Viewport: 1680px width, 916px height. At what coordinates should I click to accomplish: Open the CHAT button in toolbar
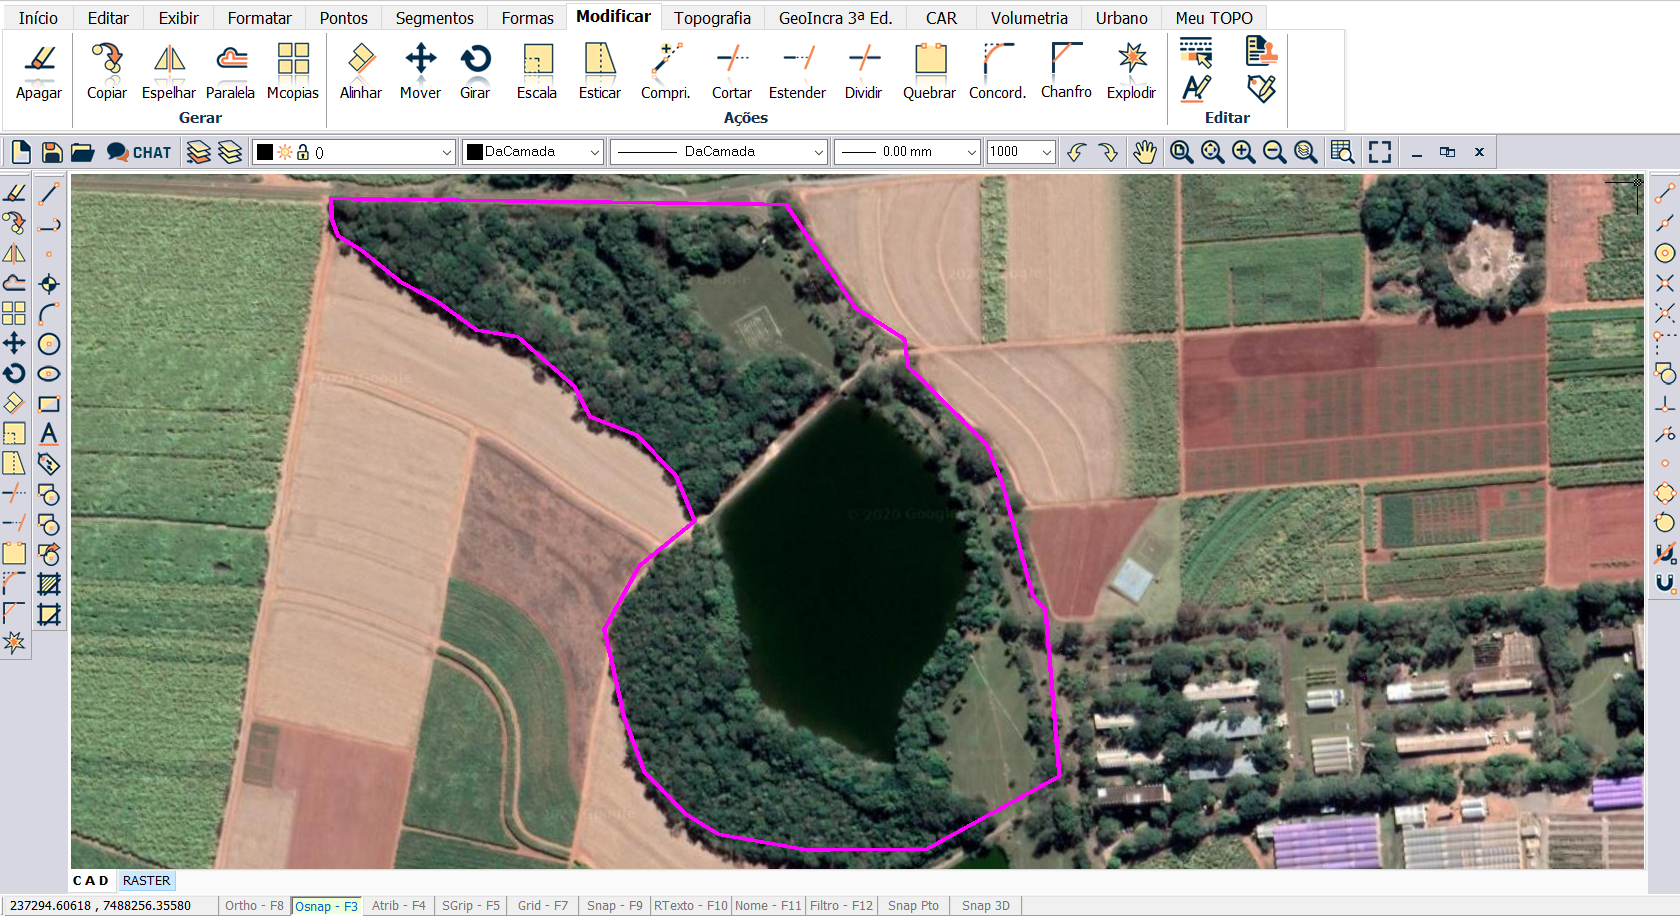pyautogui.click(x=139, y=152)
